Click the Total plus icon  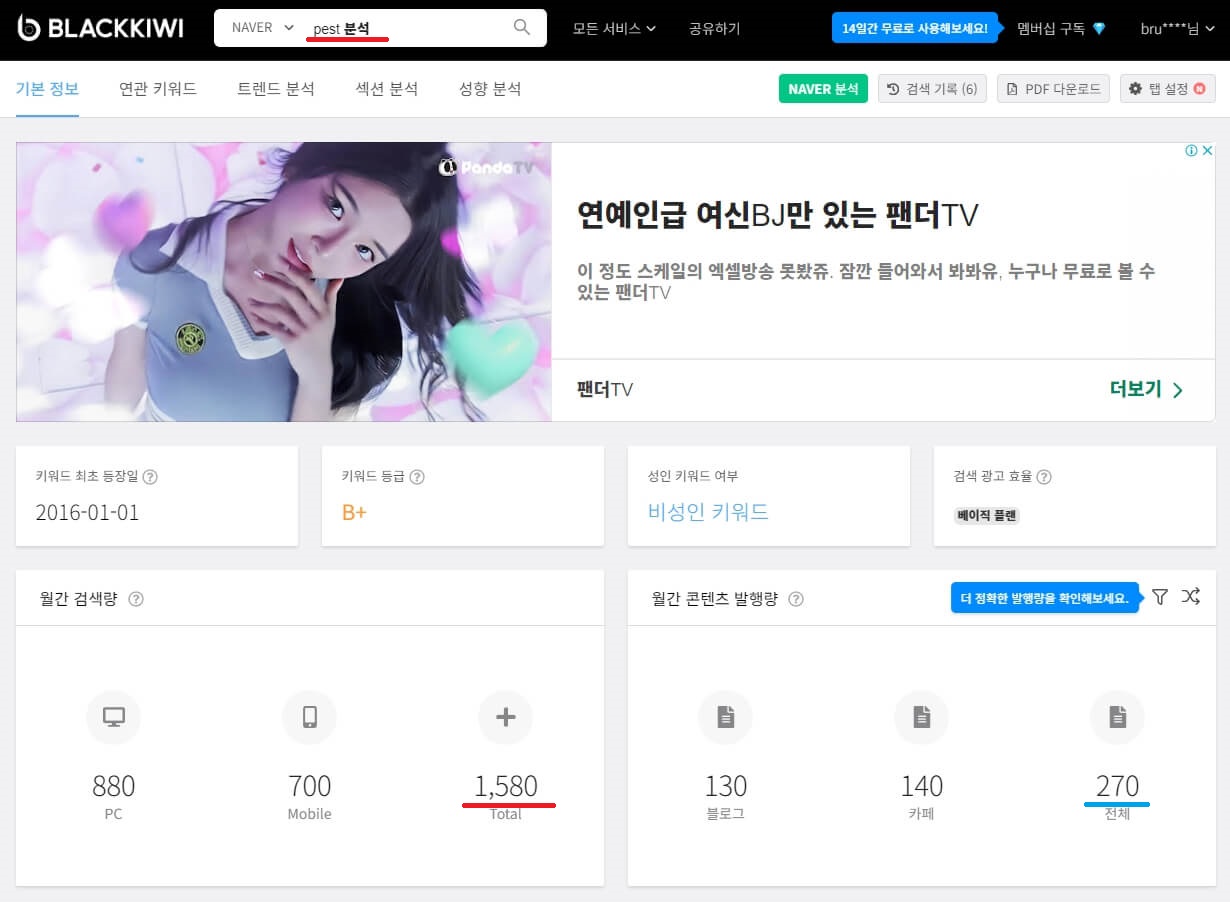tap(506, 717)
